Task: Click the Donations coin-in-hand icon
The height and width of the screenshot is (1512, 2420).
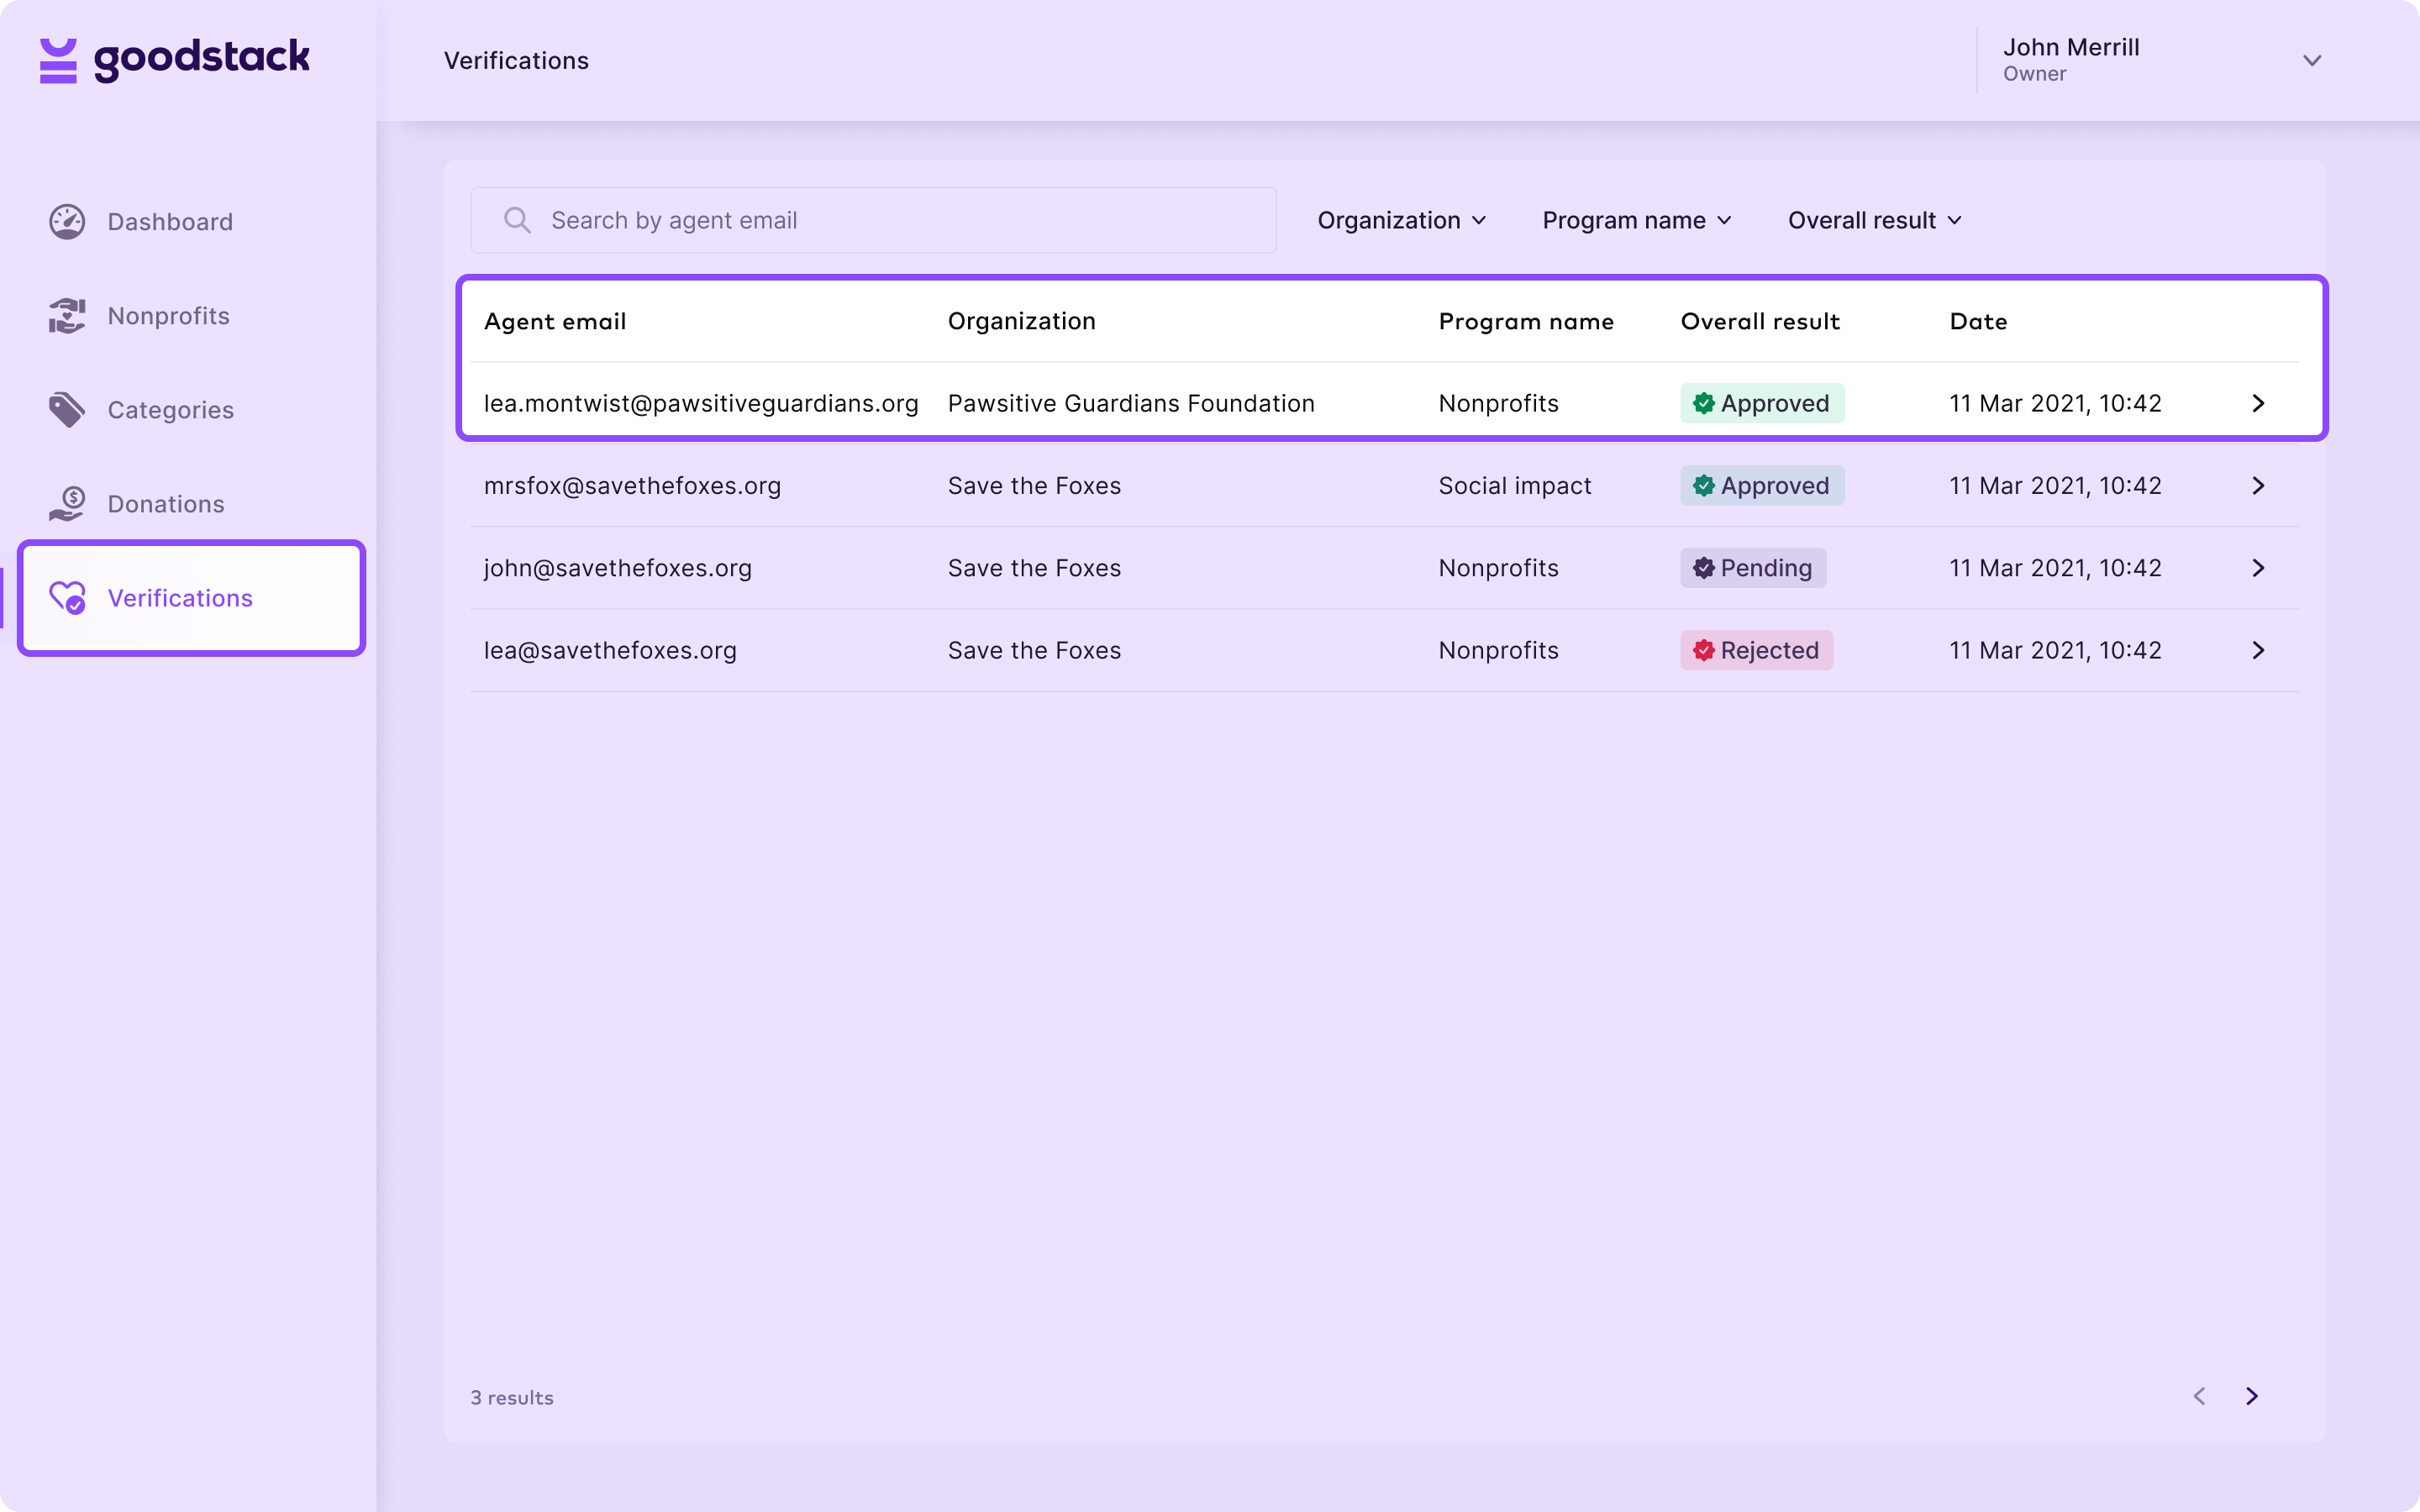Action: [x=67, y=504]
